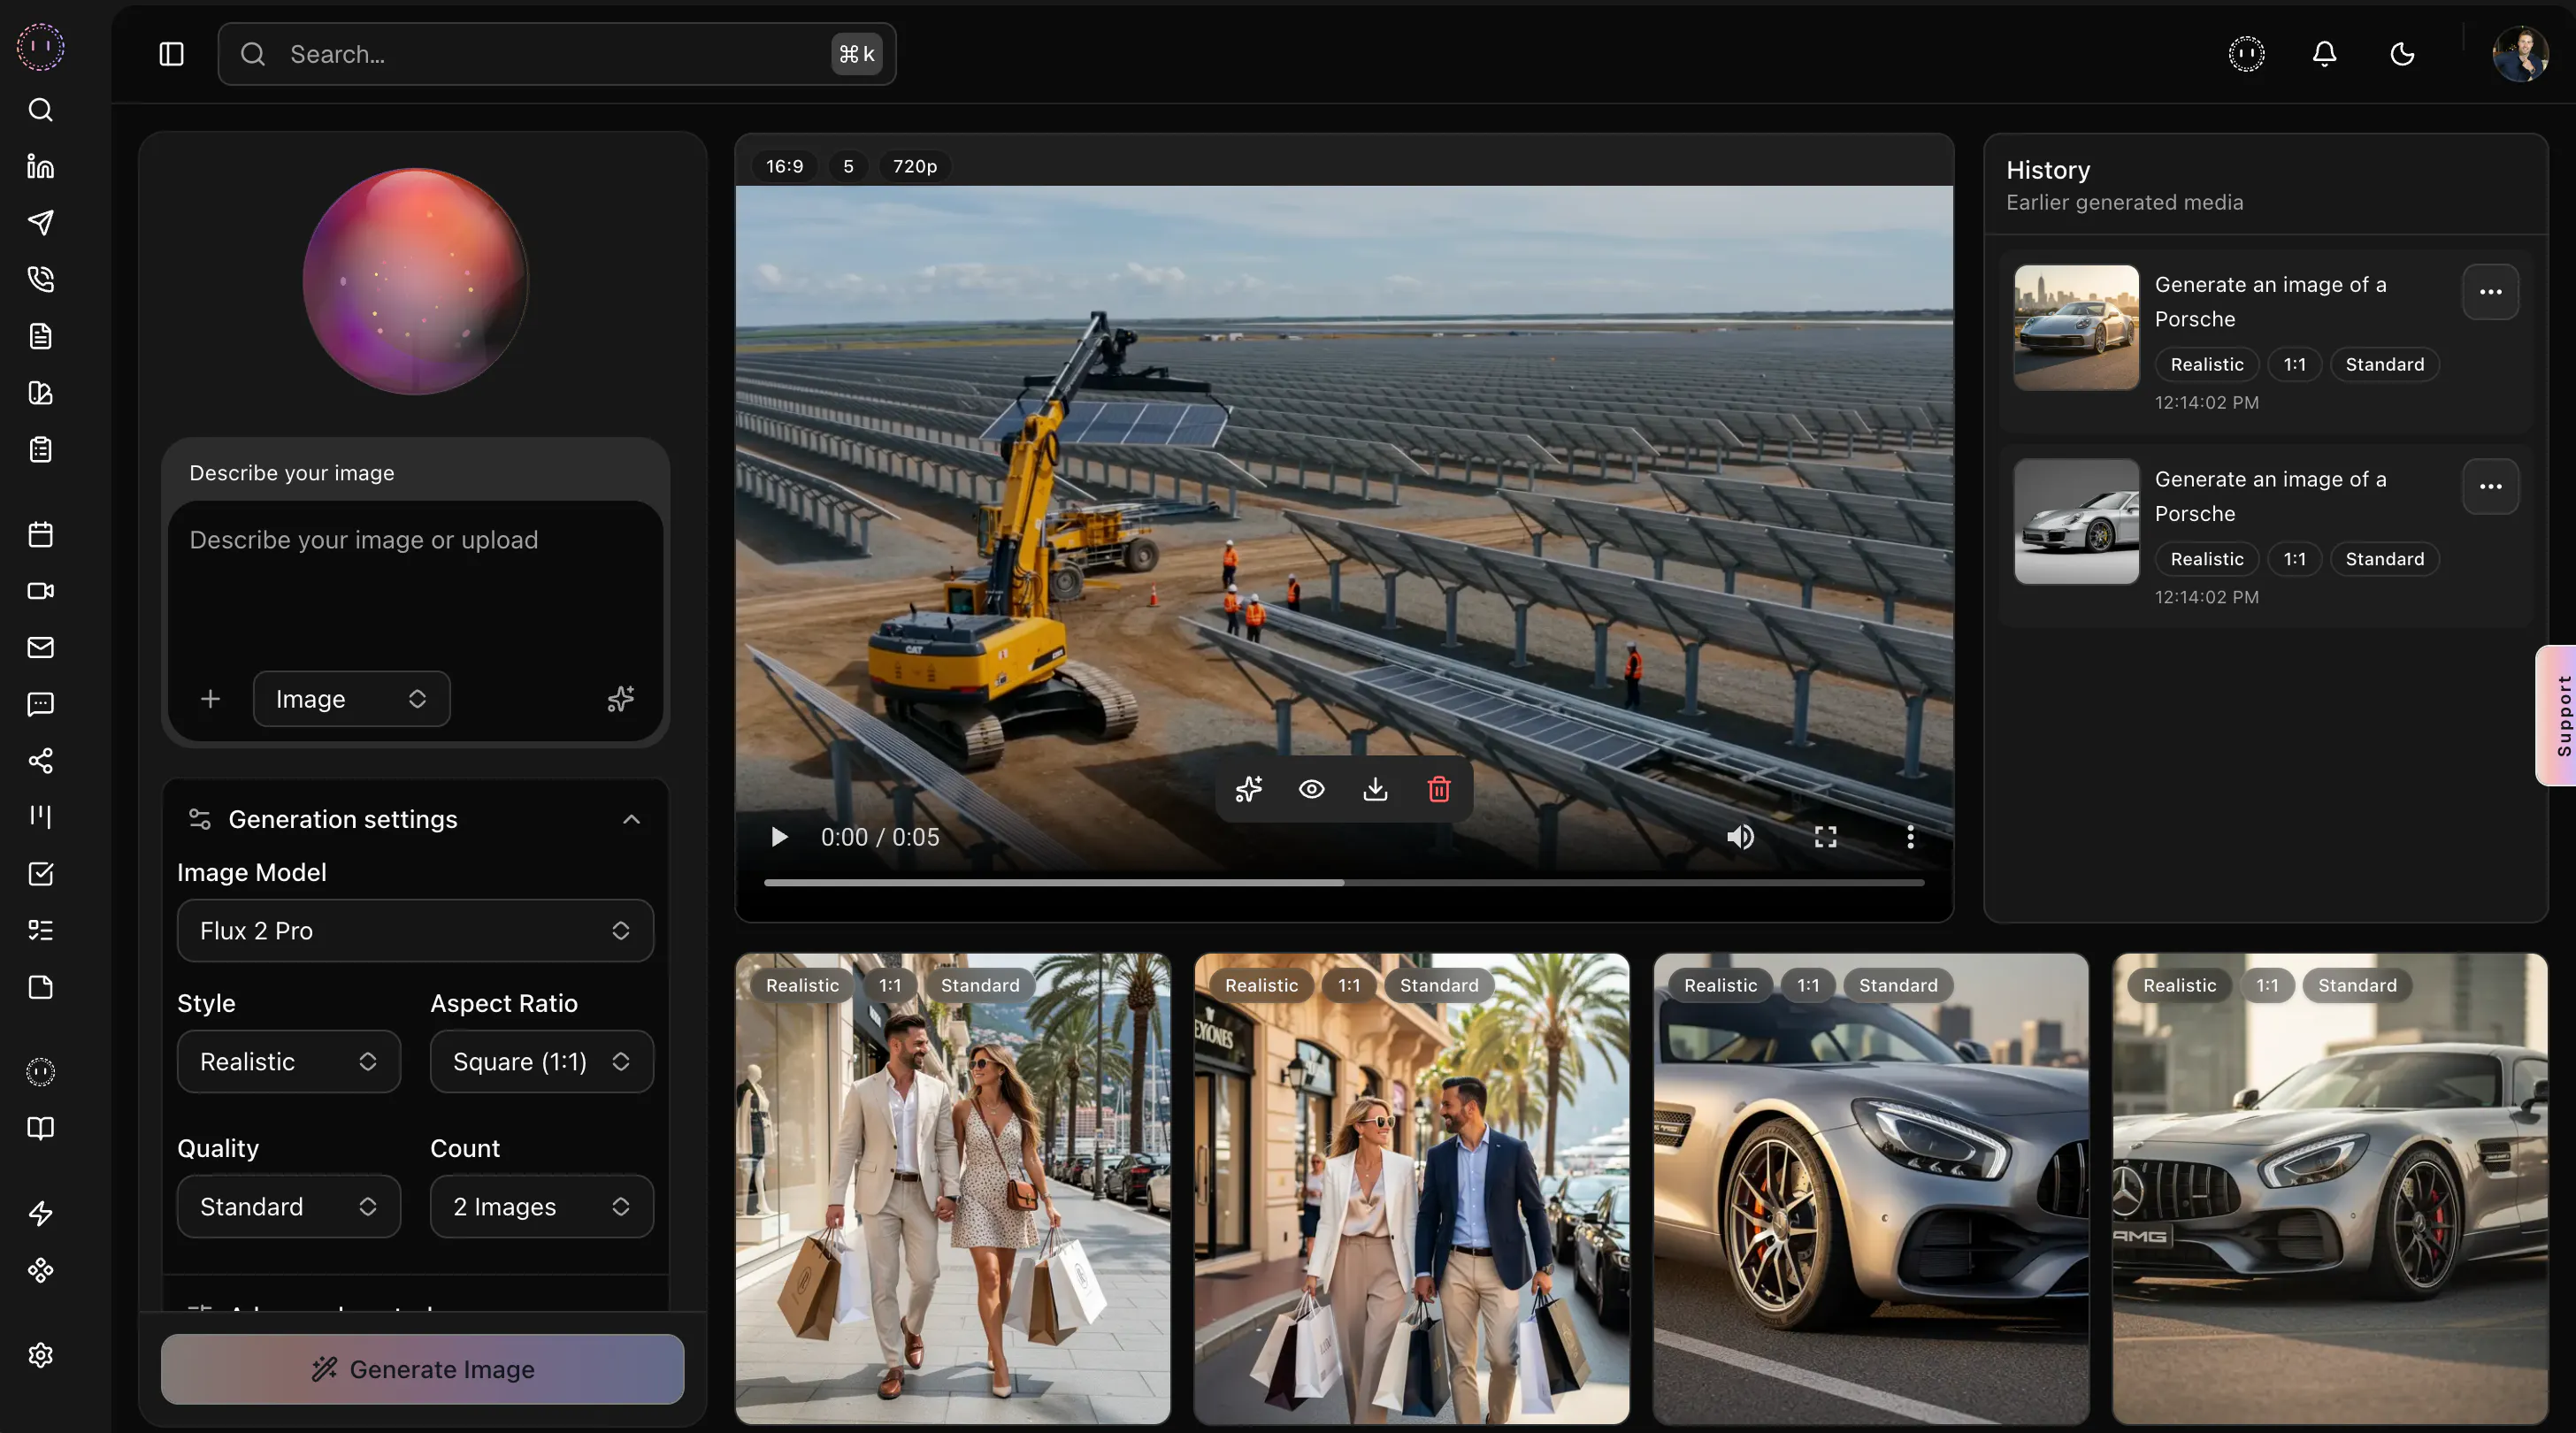Click the dashed face logo atop the sidebar
The image size is (2576, 1433).
pyautogui.click(x=40, y=47)
